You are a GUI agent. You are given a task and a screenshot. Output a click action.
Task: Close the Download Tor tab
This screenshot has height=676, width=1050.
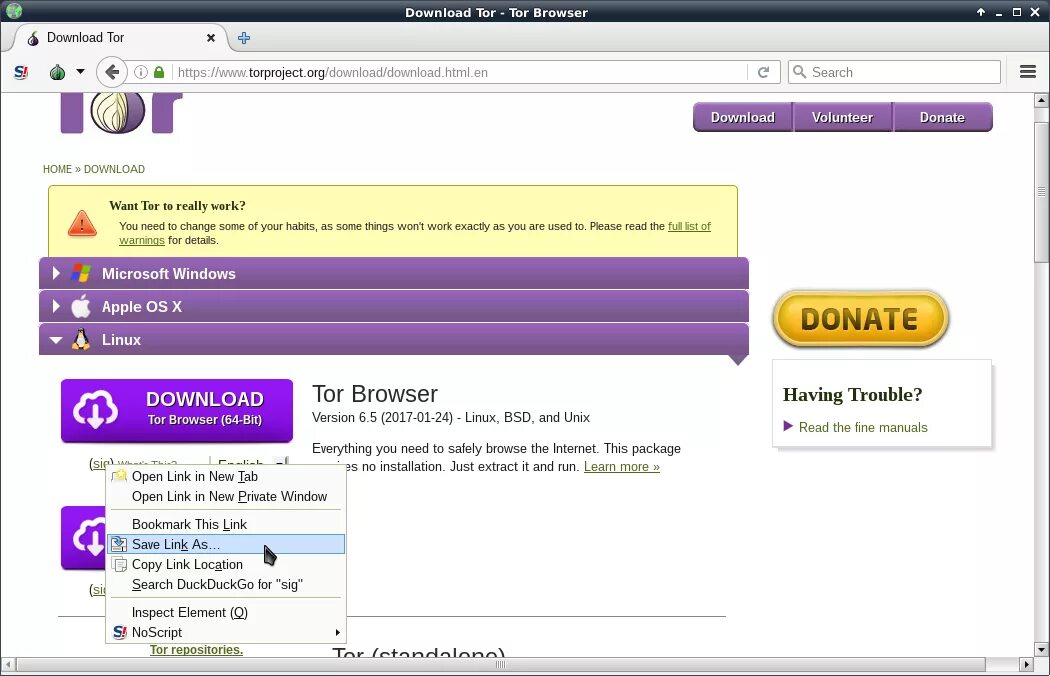point(211,38)
